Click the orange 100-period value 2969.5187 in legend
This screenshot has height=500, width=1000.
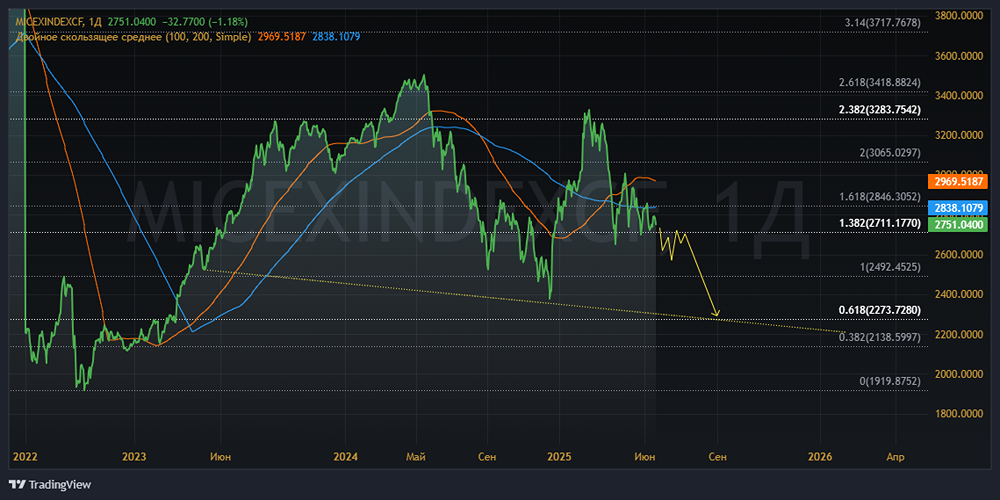click(282, 37)
